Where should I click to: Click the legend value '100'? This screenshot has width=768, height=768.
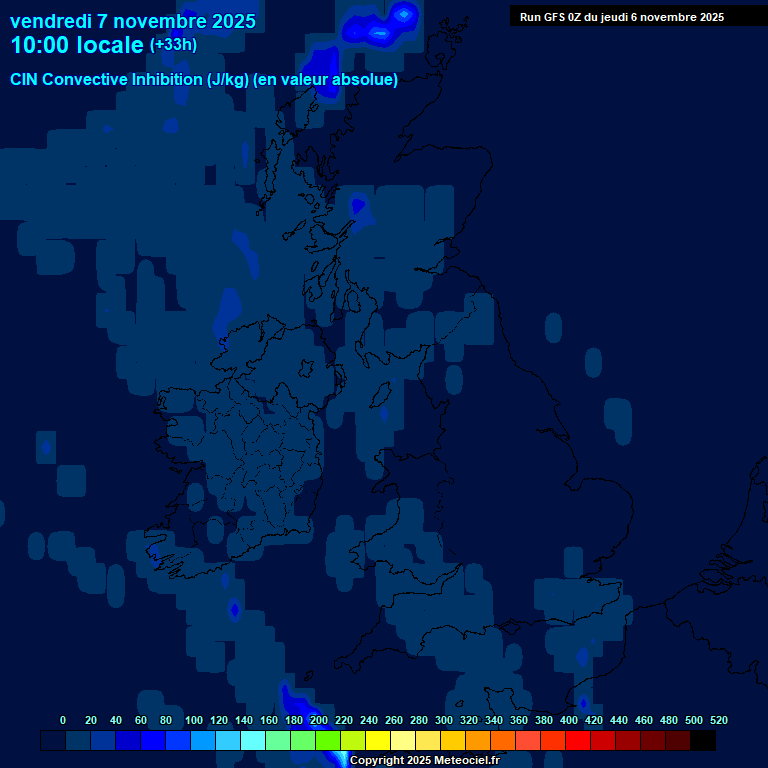(x=194, y=720)
